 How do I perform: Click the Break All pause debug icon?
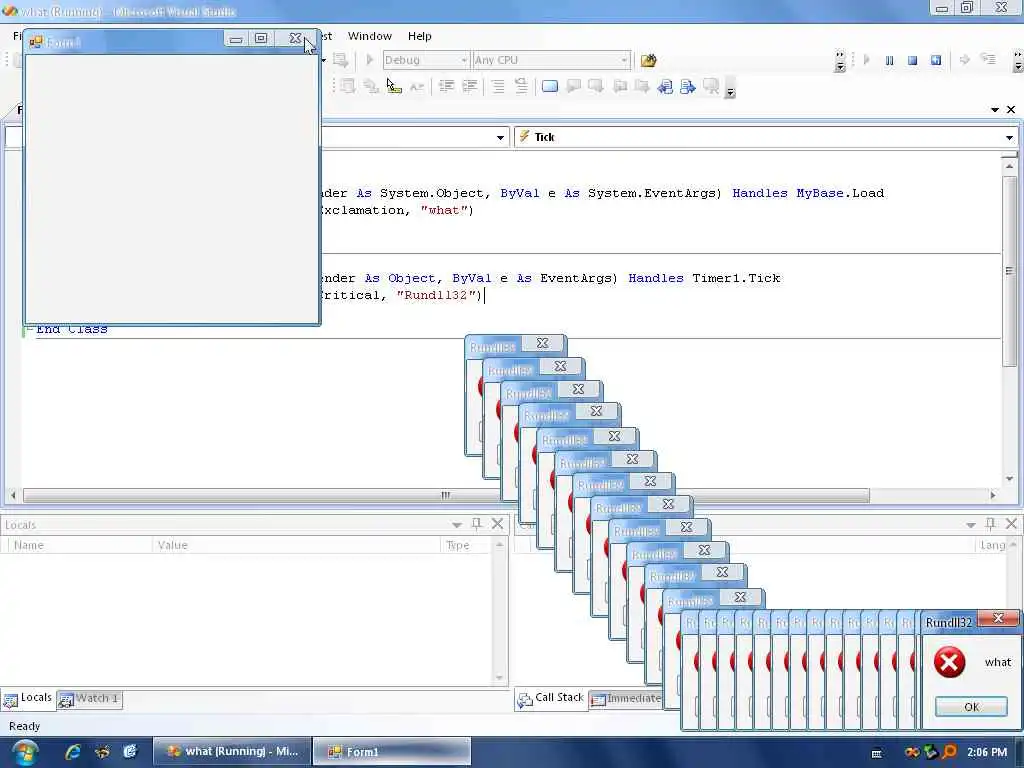tap(889, 60)
